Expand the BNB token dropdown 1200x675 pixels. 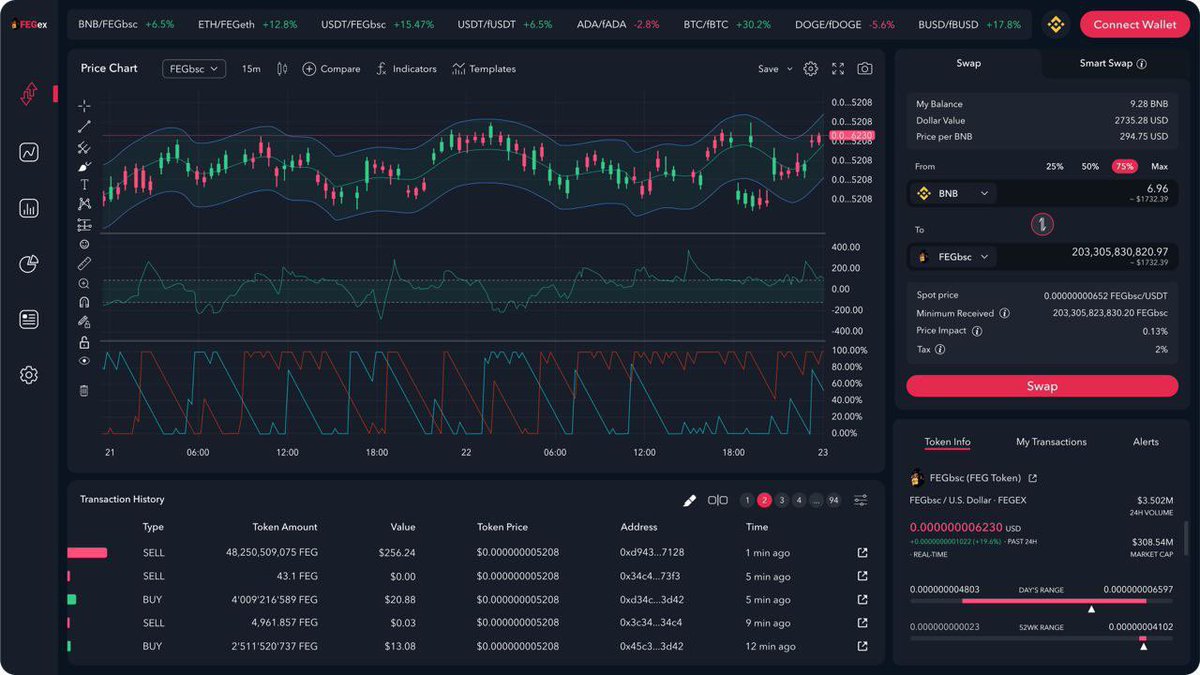point(953,193)
